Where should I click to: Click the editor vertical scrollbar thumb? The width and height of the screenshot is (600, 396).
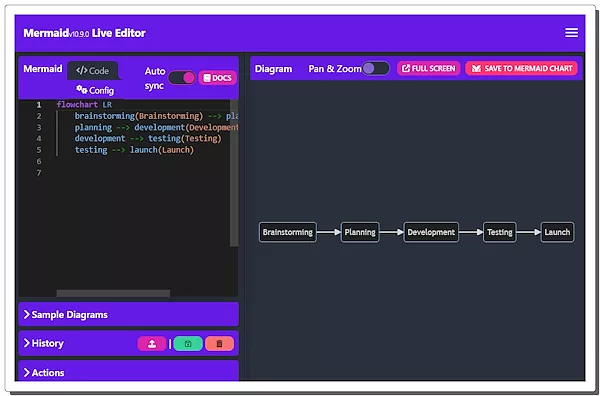(234, 173)
